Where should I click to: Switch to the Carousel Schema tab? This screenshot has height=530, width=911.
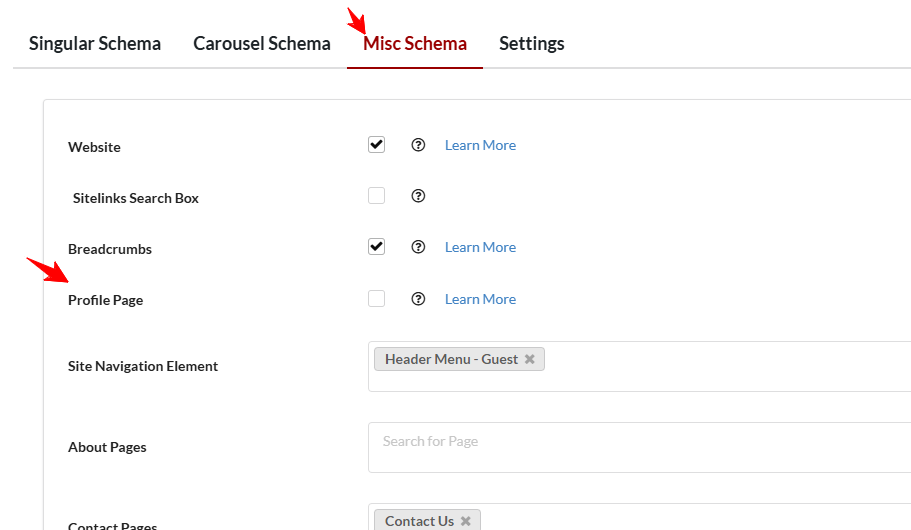tap(262, 44)
